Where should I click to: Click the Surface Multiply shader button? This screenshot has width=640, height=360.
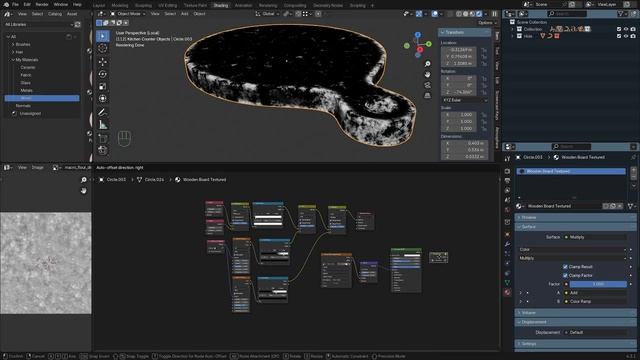point(595,237)
